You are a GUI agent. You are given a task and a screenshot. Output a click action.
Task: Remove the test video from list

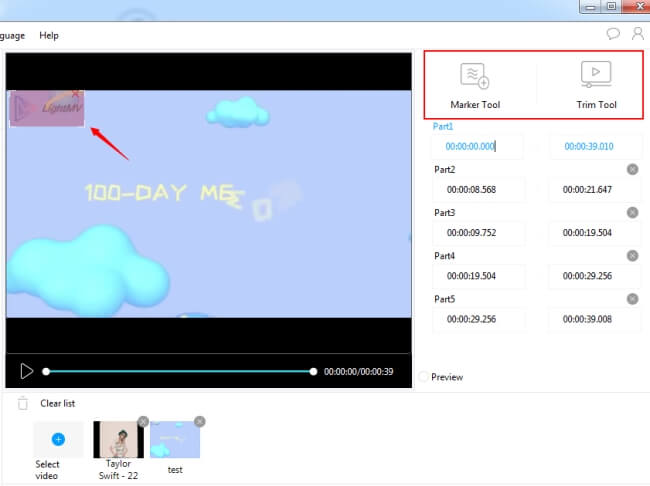click(x=199, y=422)
